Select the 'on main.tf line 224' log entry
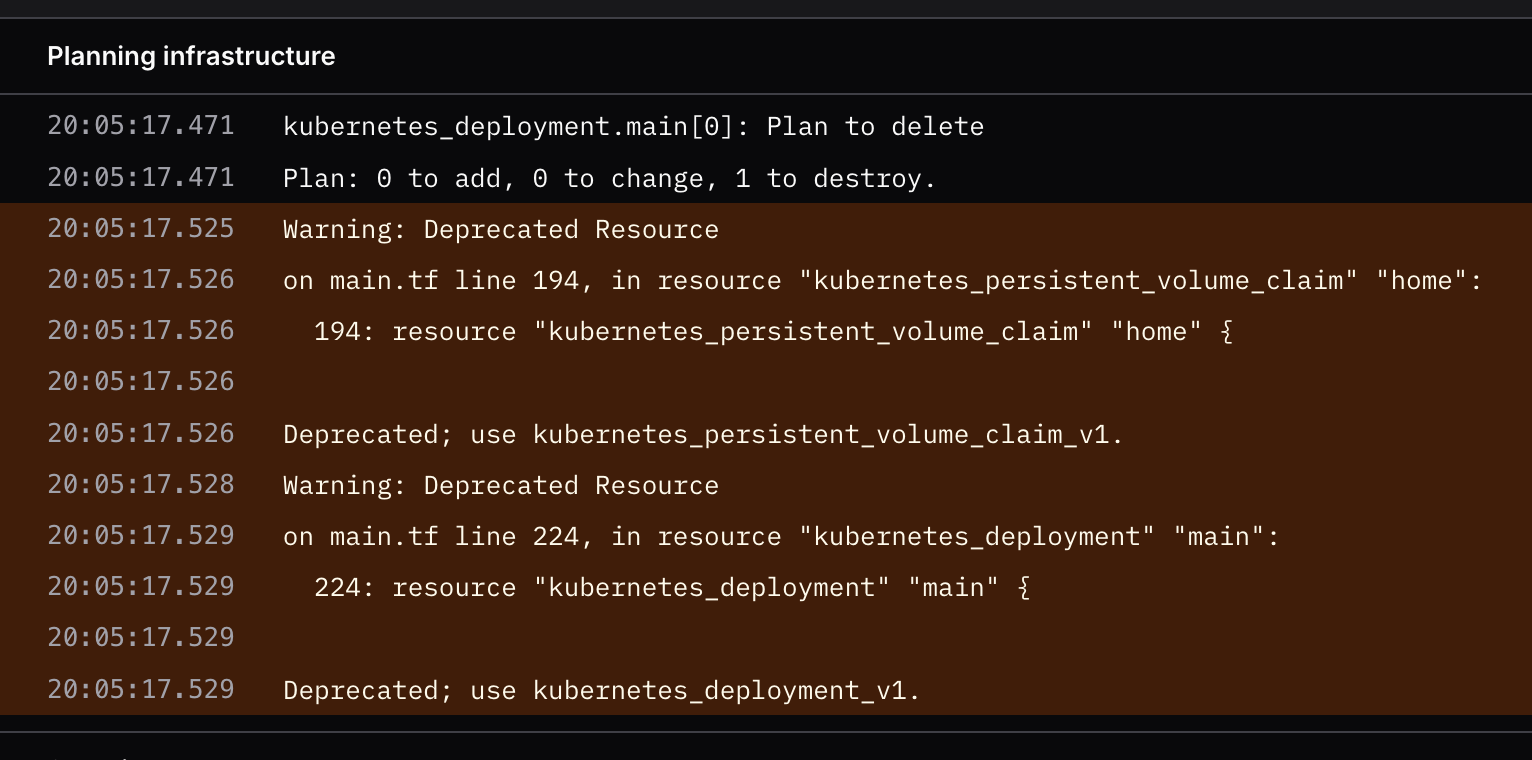 point(780,537)
